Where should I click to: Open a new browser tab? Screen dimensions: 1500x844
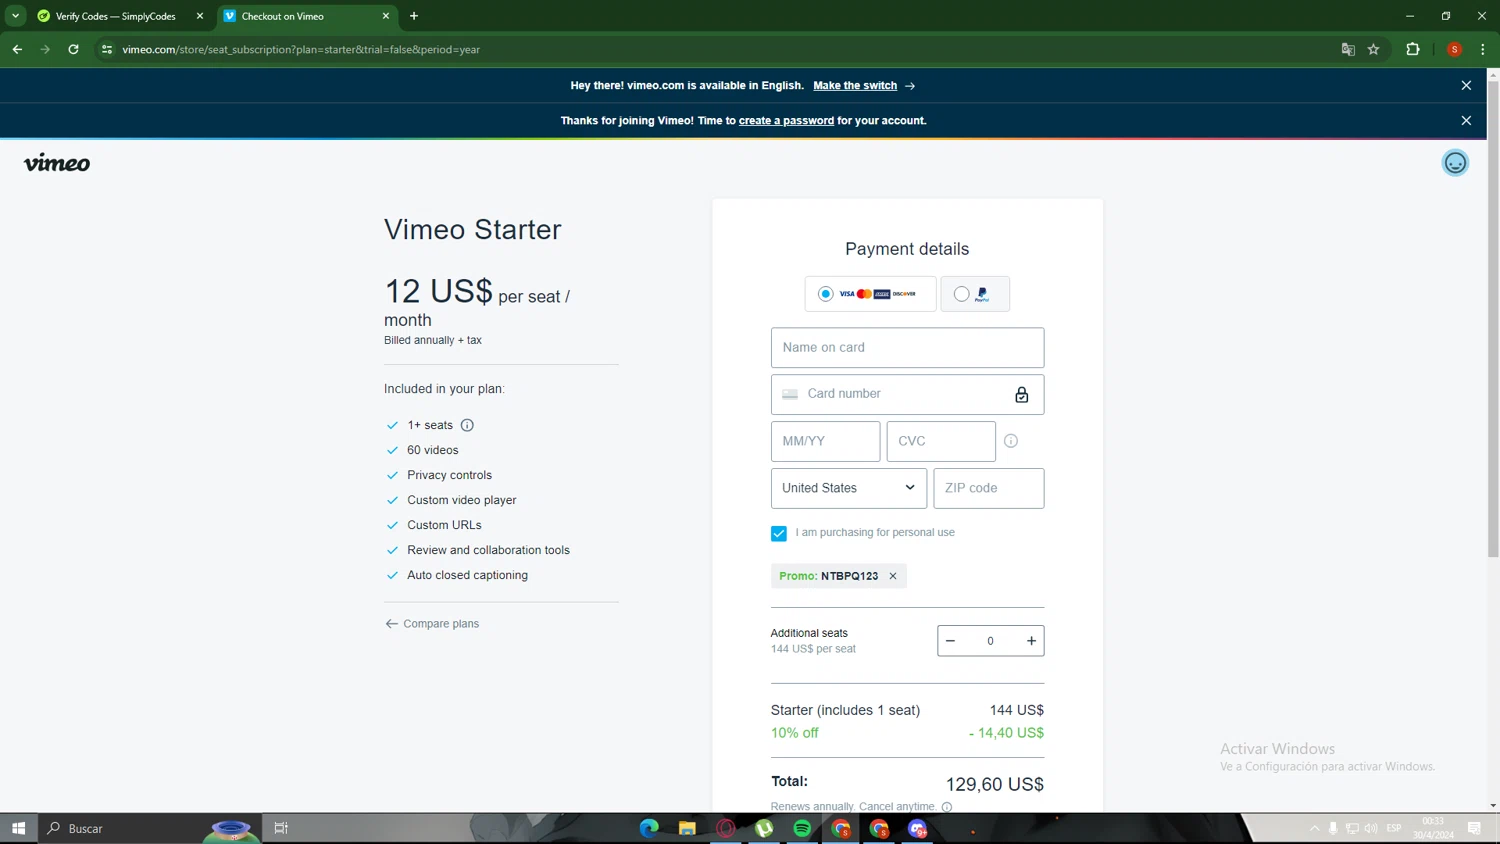414,16
